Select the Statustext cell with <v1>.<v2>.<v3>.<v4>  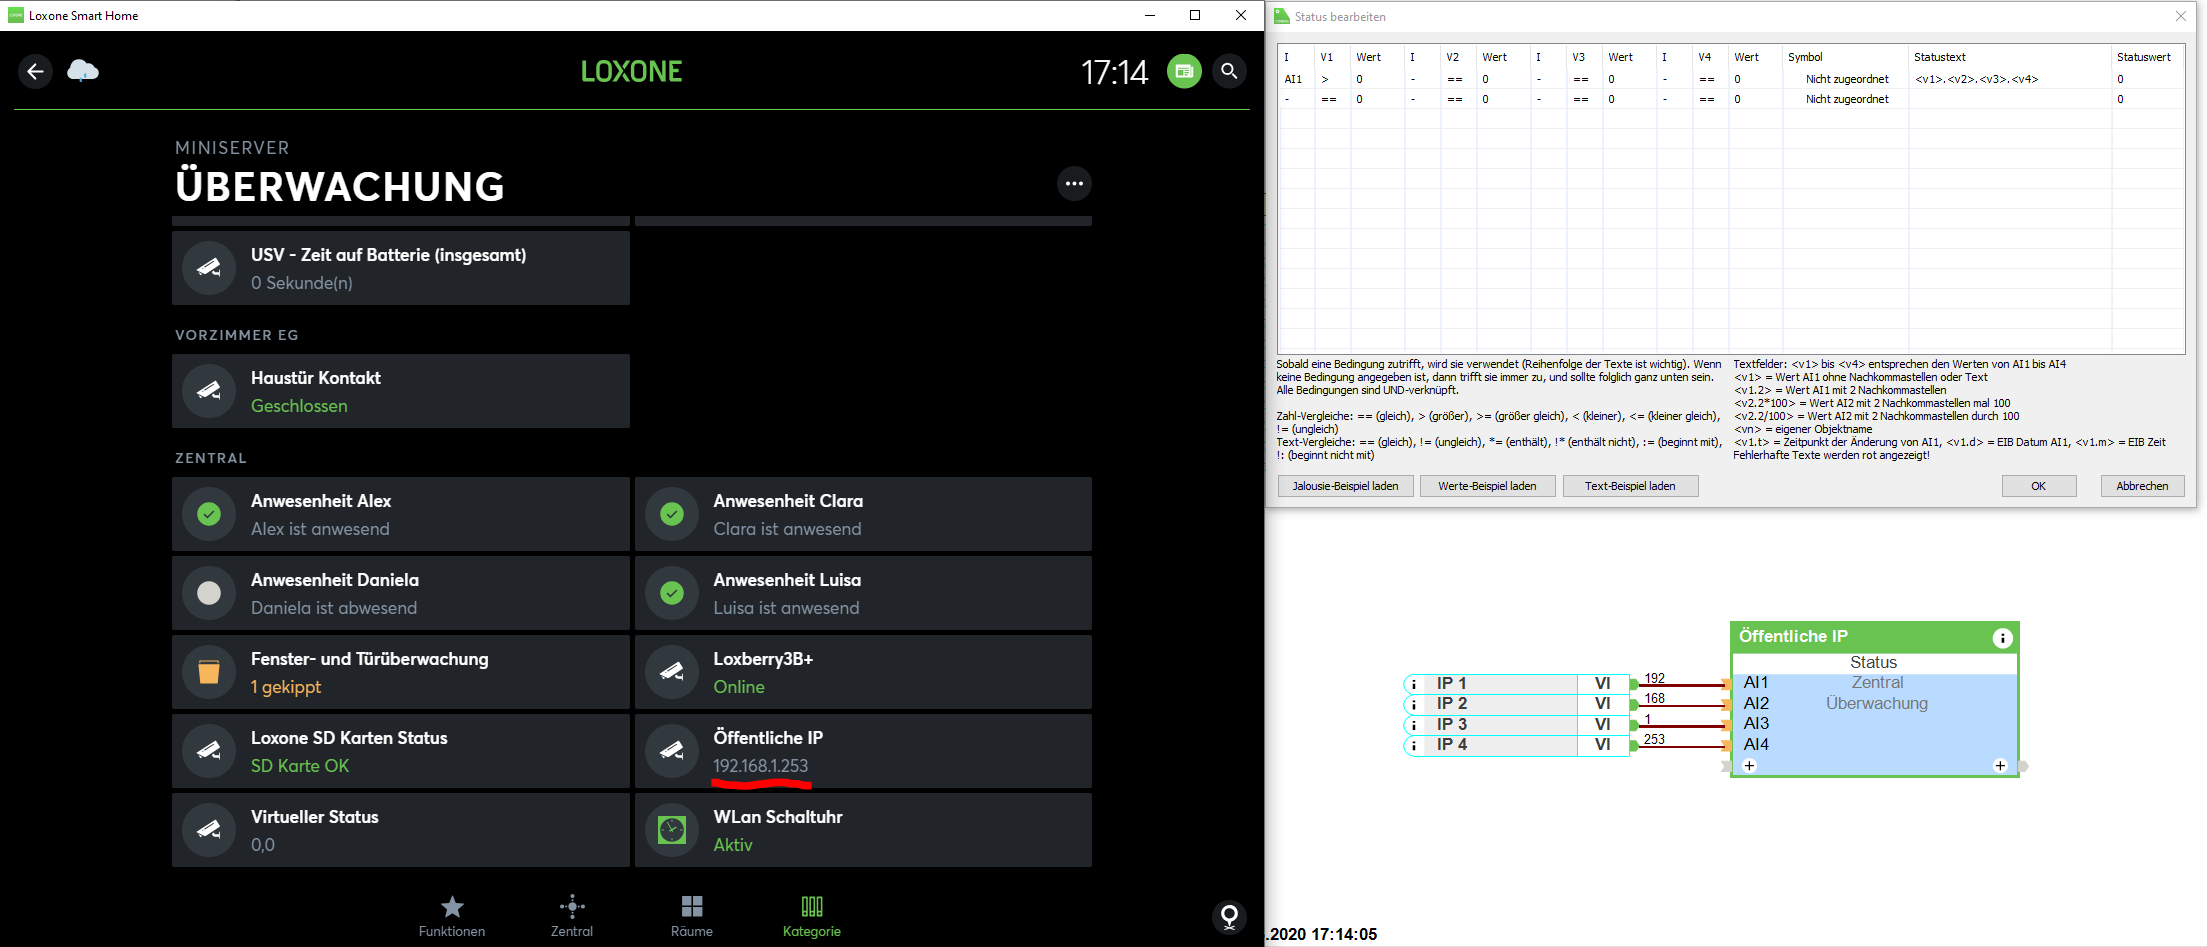[2010, 79]
